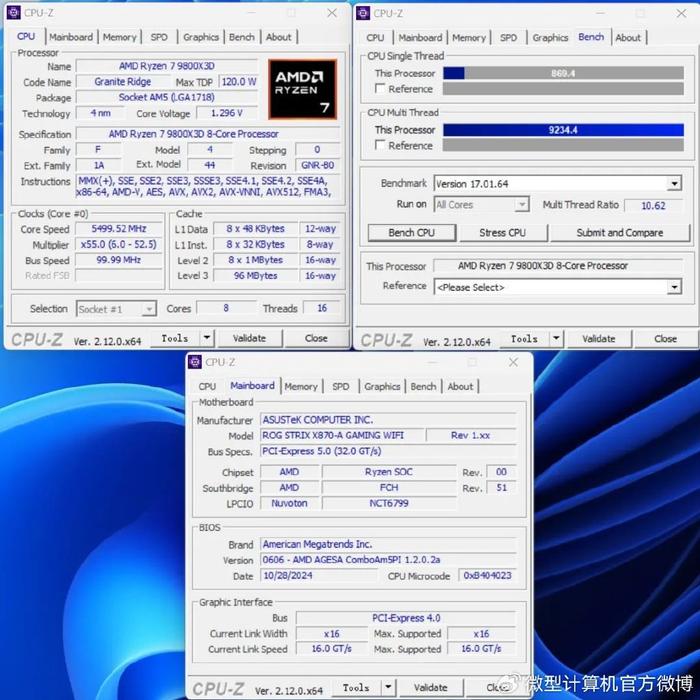Click multi thread 9234.4 score bar
The height and width of the screenshot is (700, 700).
click(563, 130)
